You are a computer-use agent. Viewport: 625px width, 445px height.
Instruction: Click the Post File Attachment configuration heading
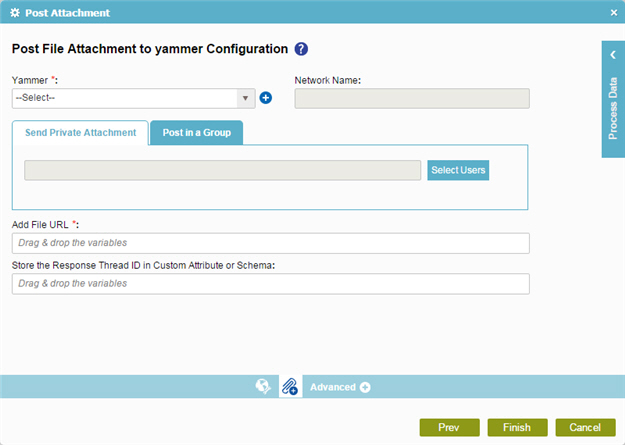click(x=149, y=49)
